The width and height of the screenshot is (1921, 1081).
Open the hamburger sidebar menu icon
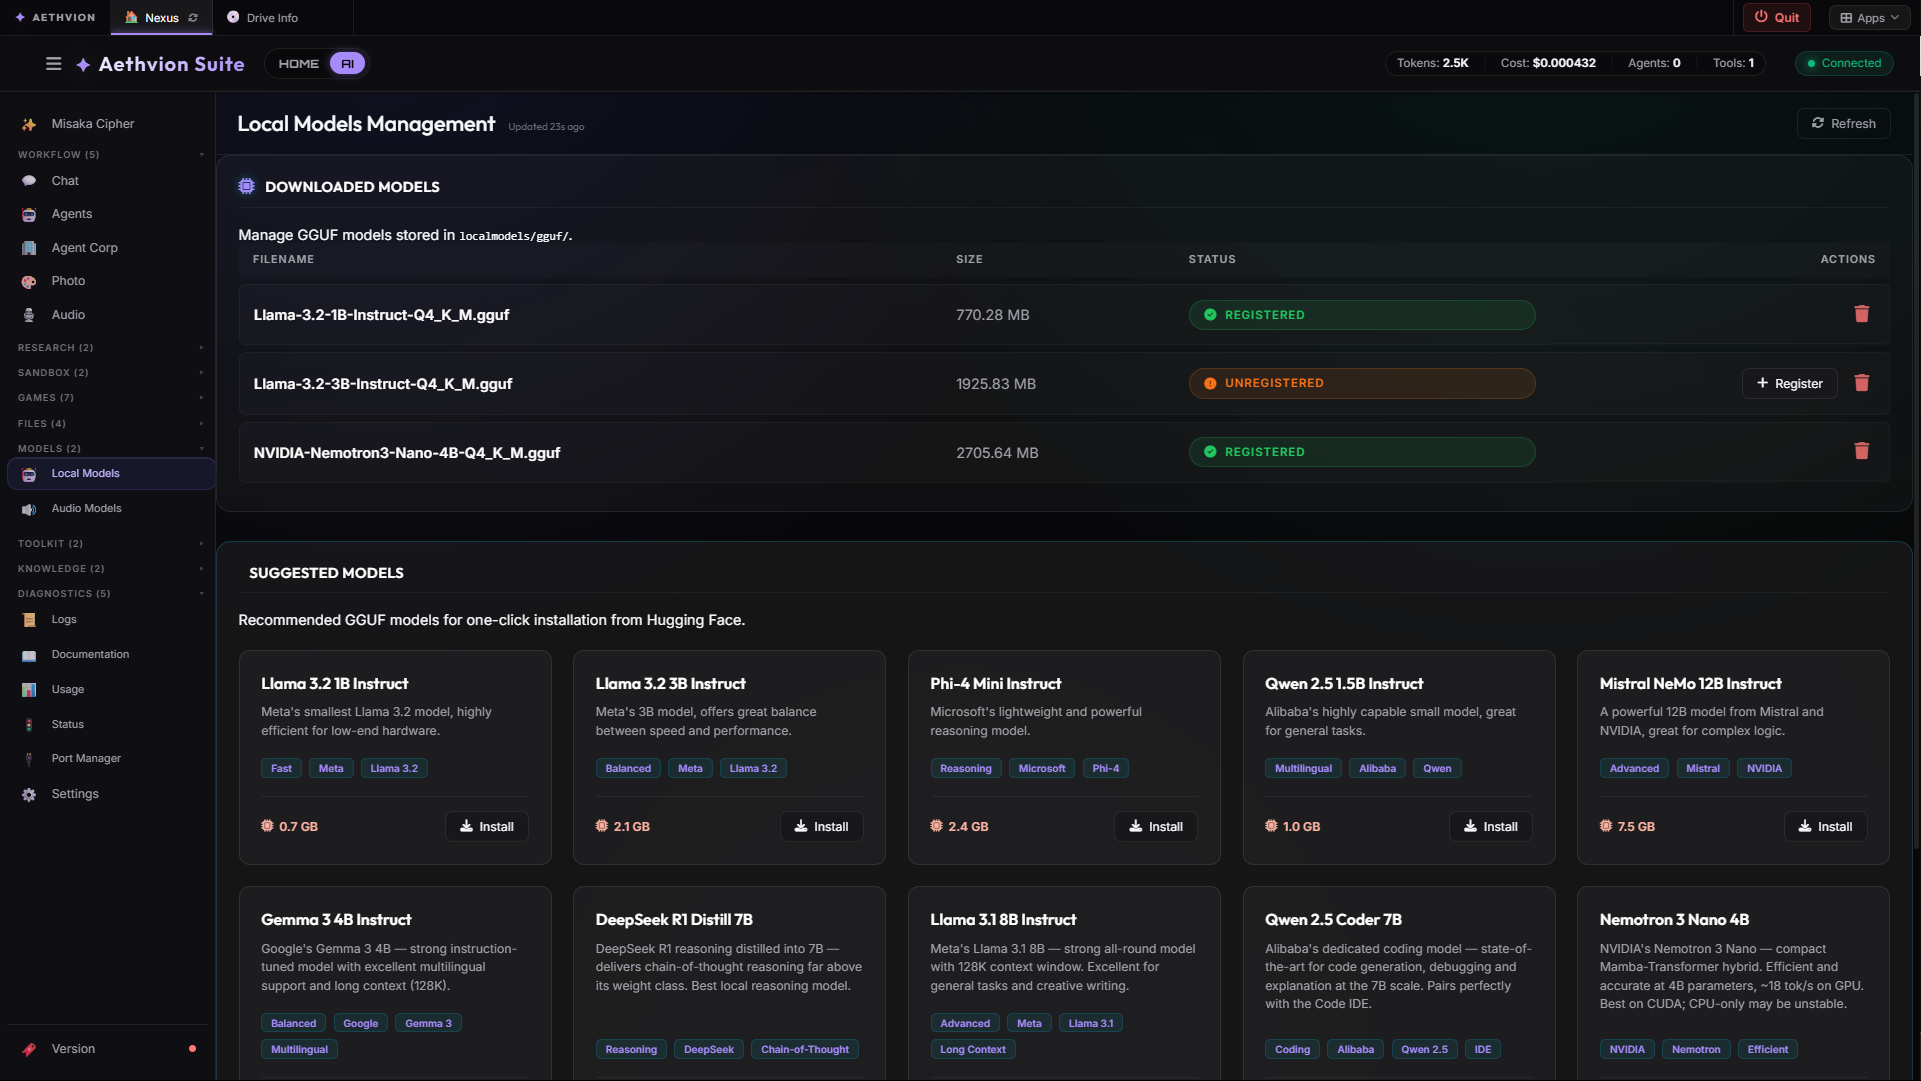point(54,64)
